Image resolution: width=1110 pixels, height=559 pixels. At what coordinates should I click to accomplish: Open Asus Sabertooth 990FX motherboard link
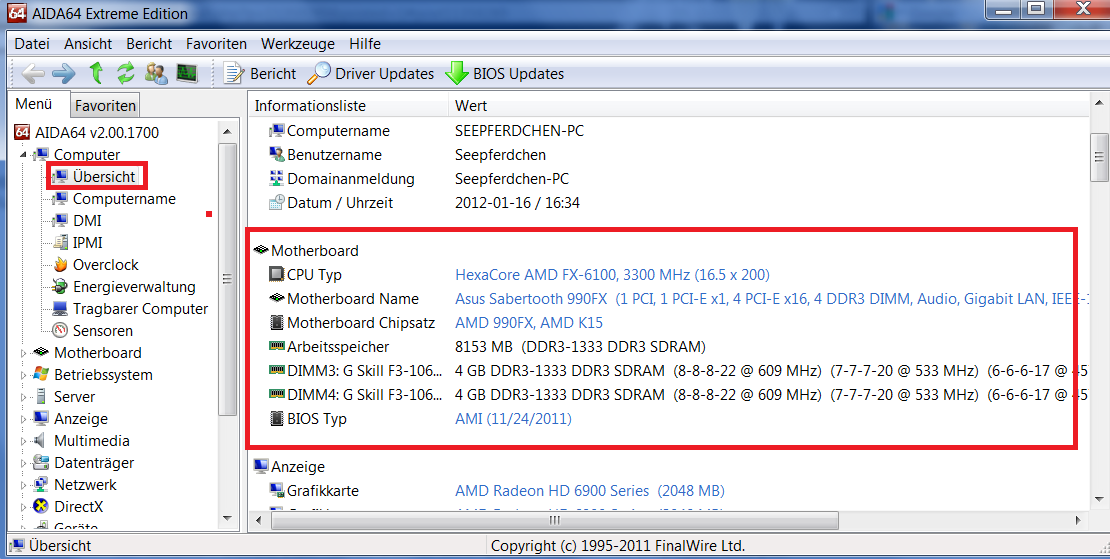[772, 299]
